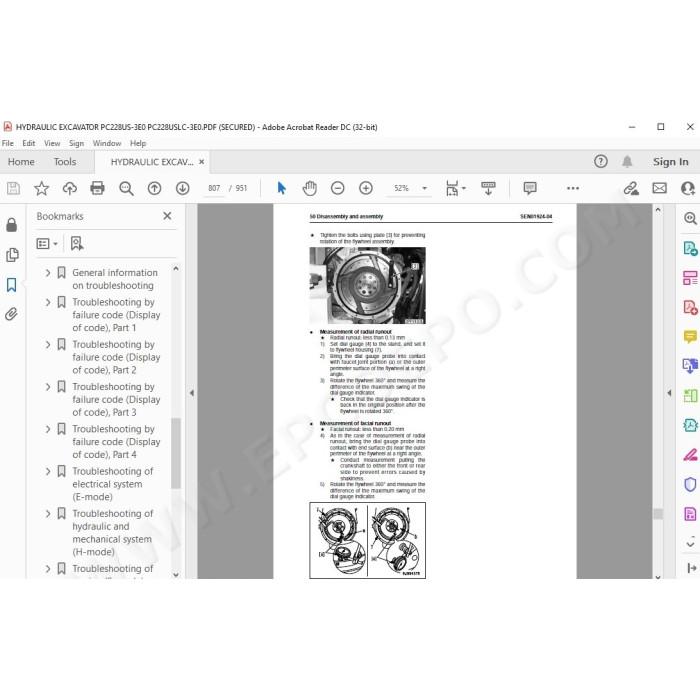This screenshot has height=700, width=700.
Task: Click the cloud upload icon
Action: 70,188
